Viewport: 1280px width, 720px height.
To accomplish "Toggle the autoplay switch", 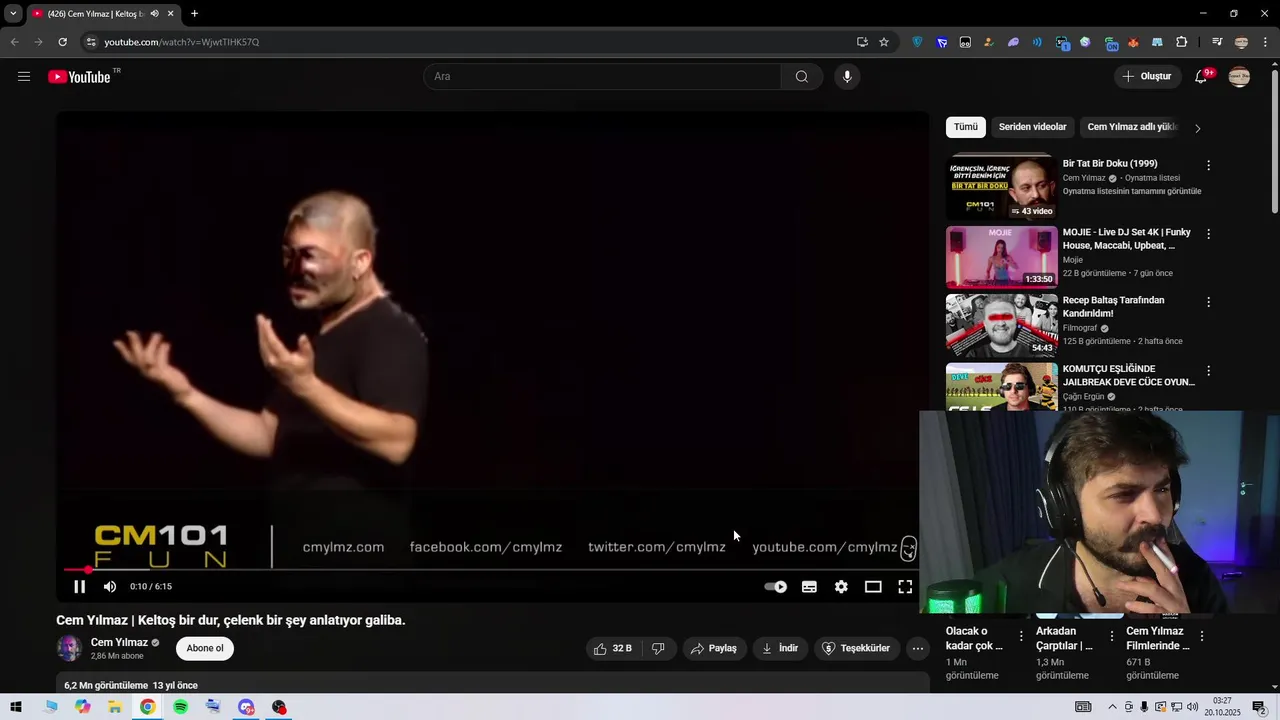I will pyautogui.click(x=776, y=587).
